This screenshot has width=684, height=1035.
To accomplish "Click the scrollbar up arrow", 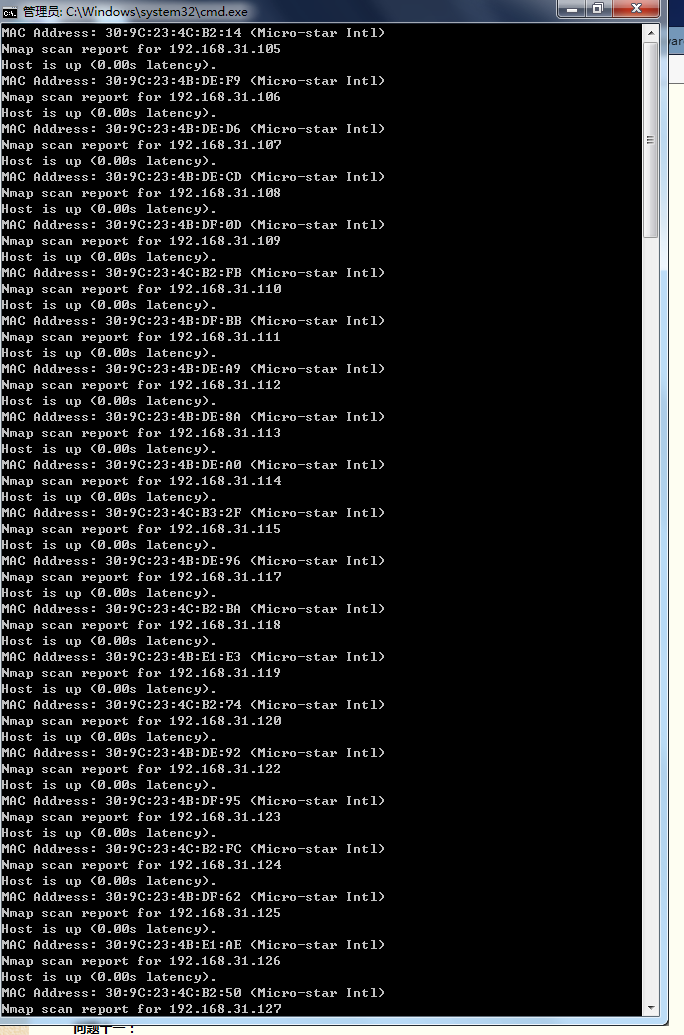I will coord(651,32).
